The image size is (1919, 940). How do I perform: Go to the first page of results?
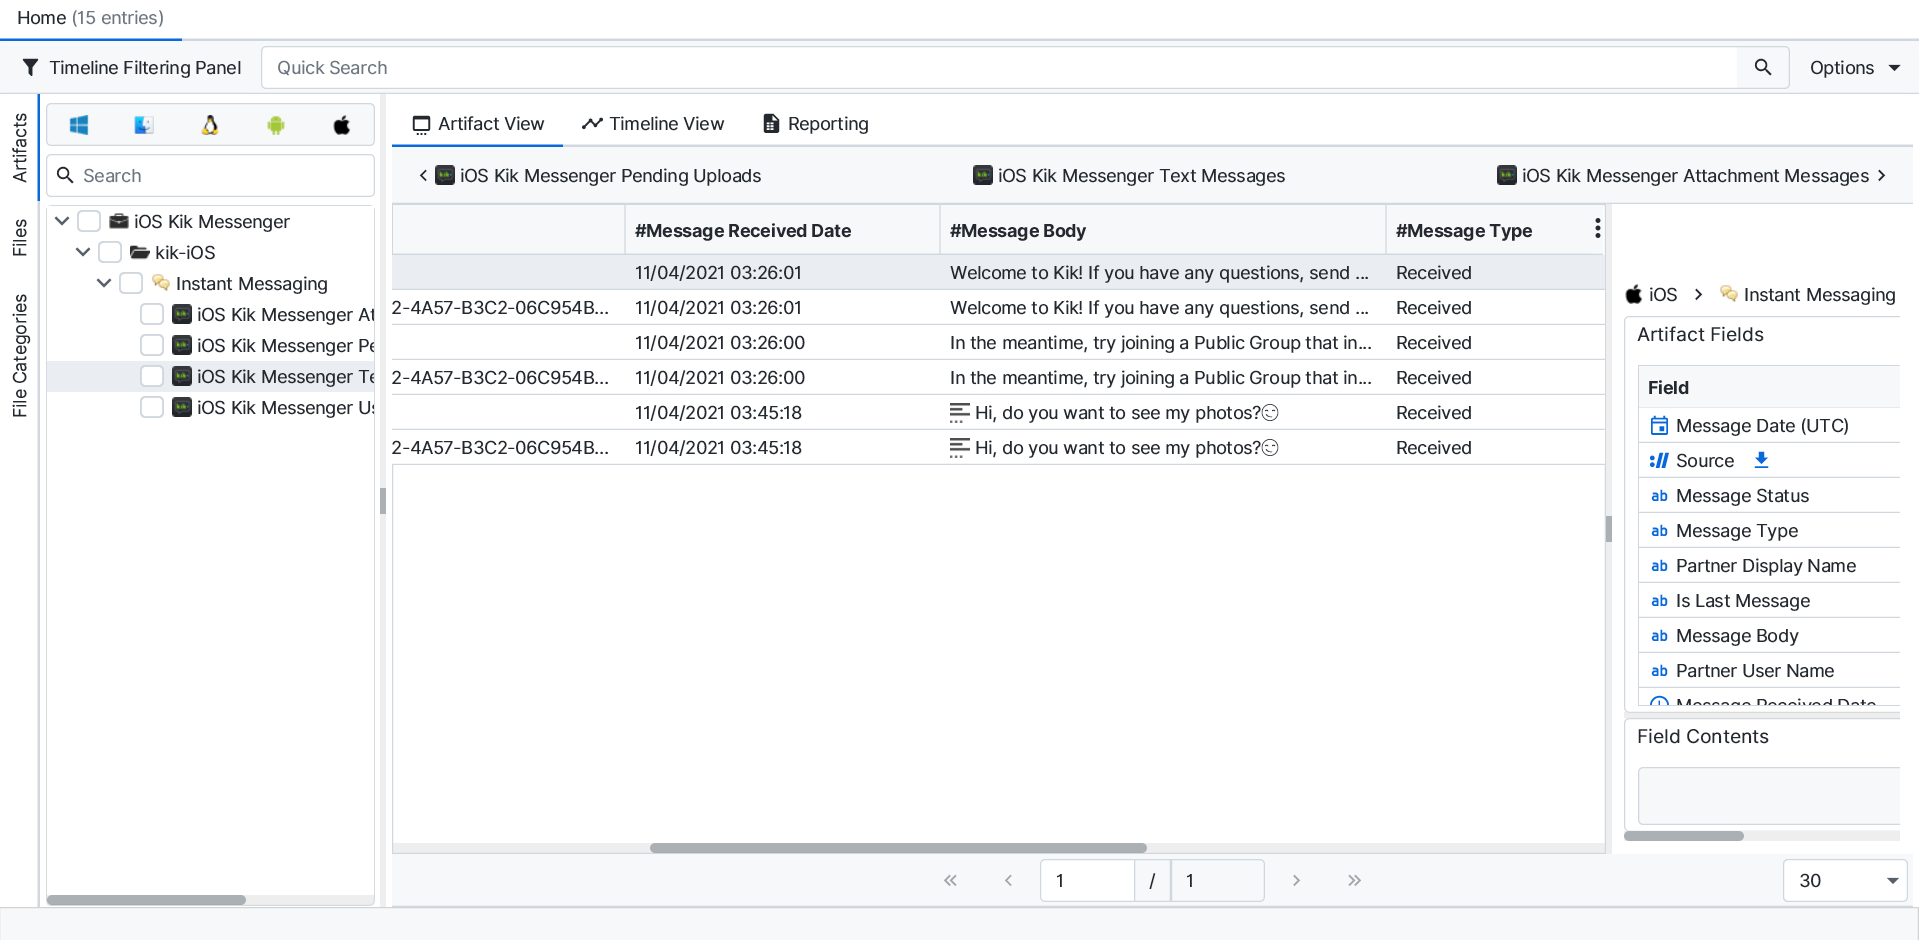pos(950,880)
